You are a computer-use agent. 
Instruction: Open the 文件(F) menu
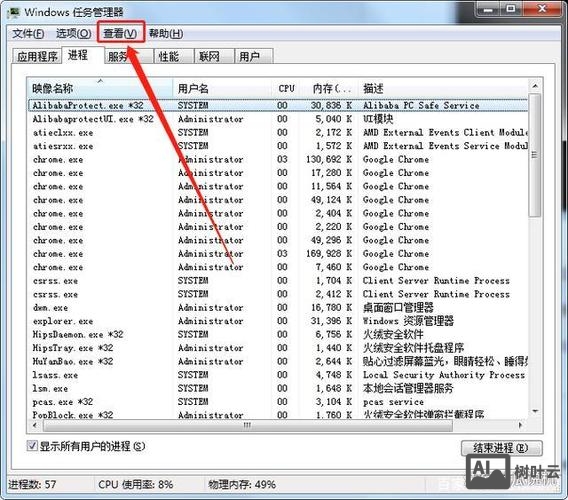[28, 34]
